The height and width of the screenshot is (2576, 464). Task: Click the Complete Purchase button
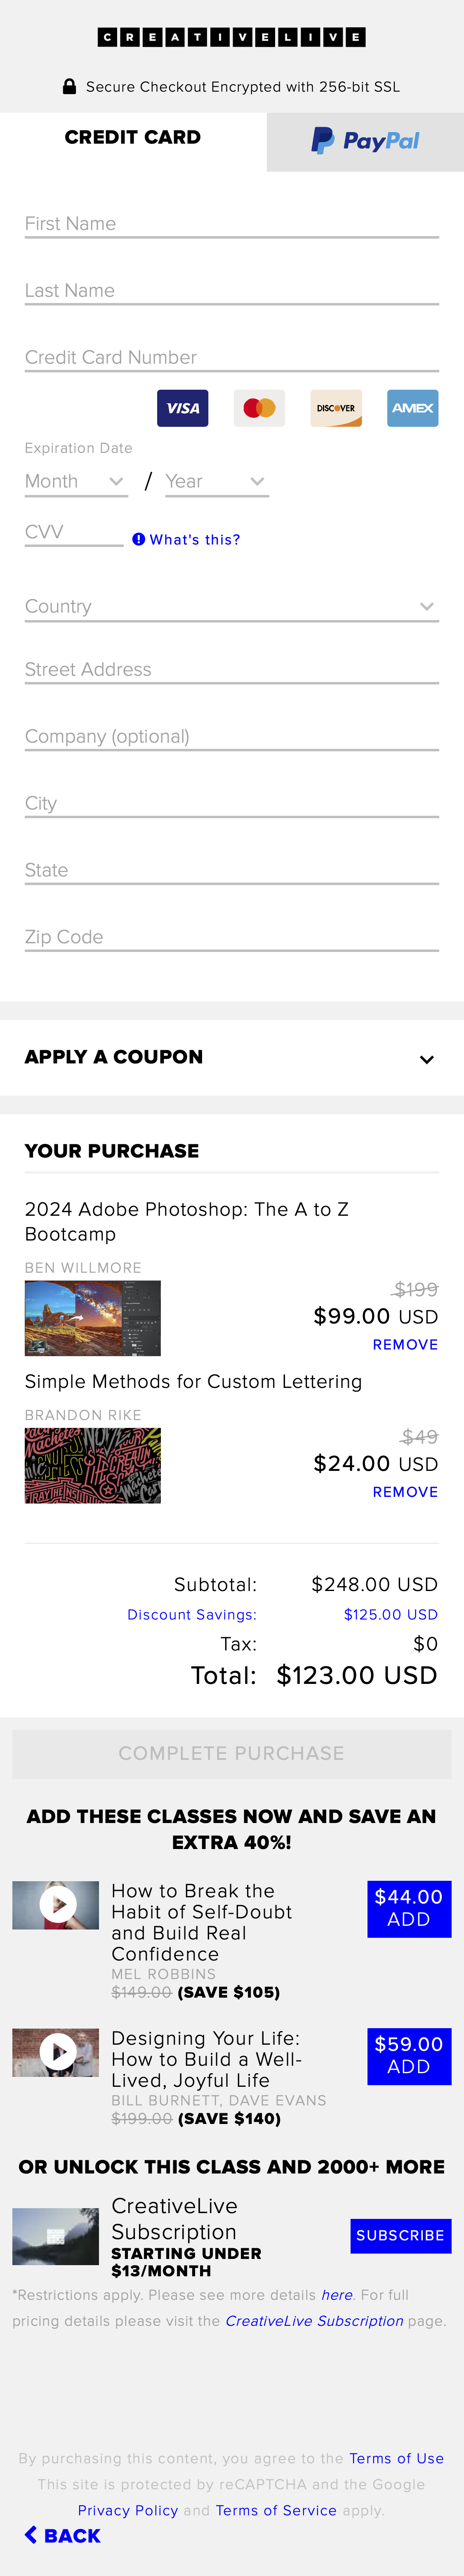(232, 1752)
